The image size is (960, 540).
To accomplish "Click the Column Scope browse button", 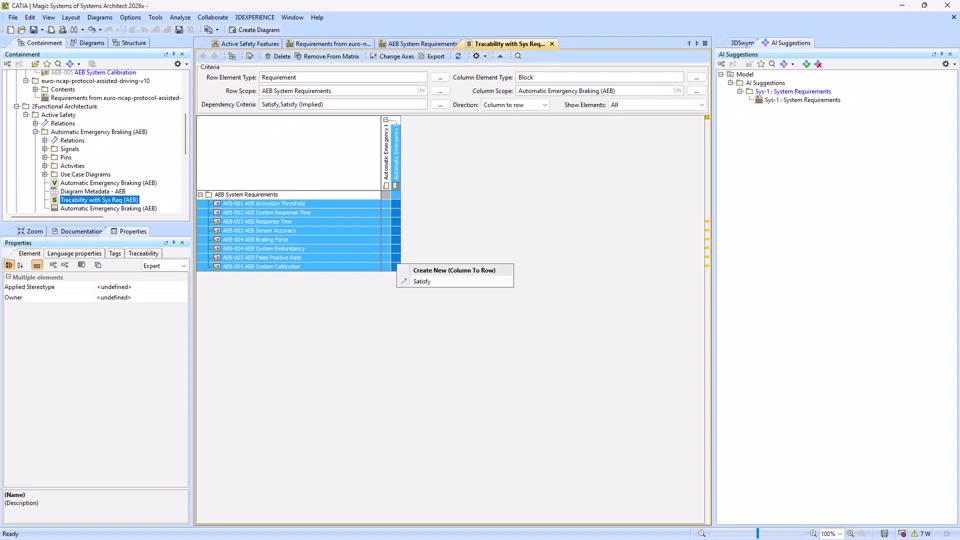I will 696,91.
